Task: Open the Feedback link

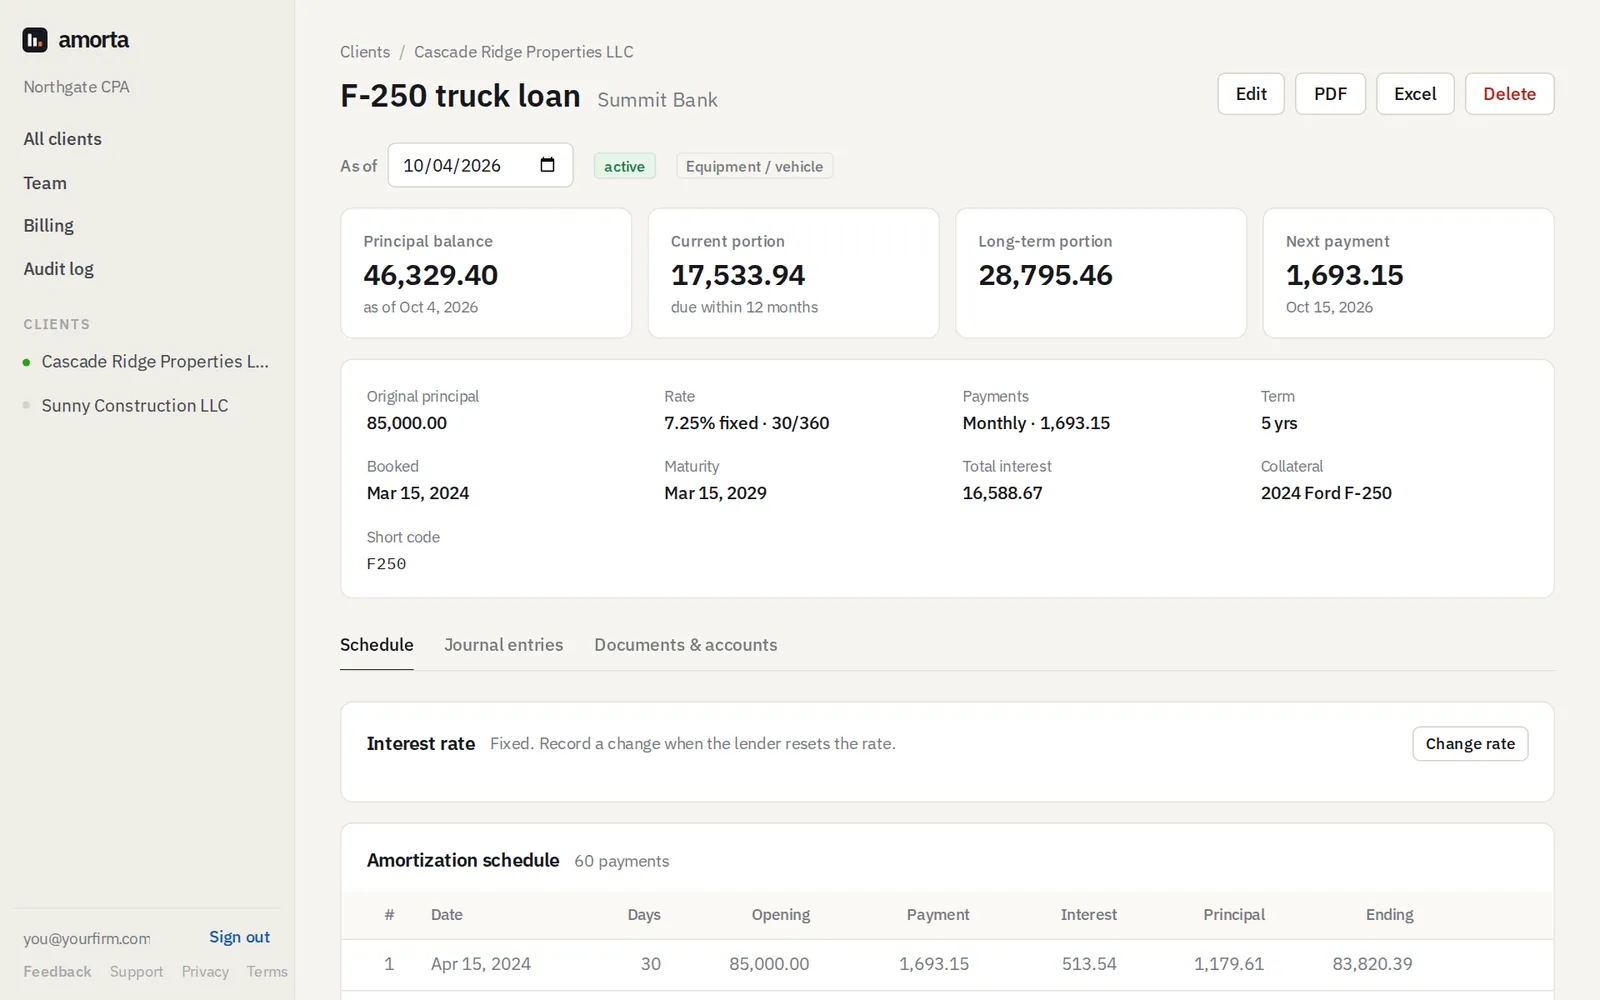Action: pos(57,972)
